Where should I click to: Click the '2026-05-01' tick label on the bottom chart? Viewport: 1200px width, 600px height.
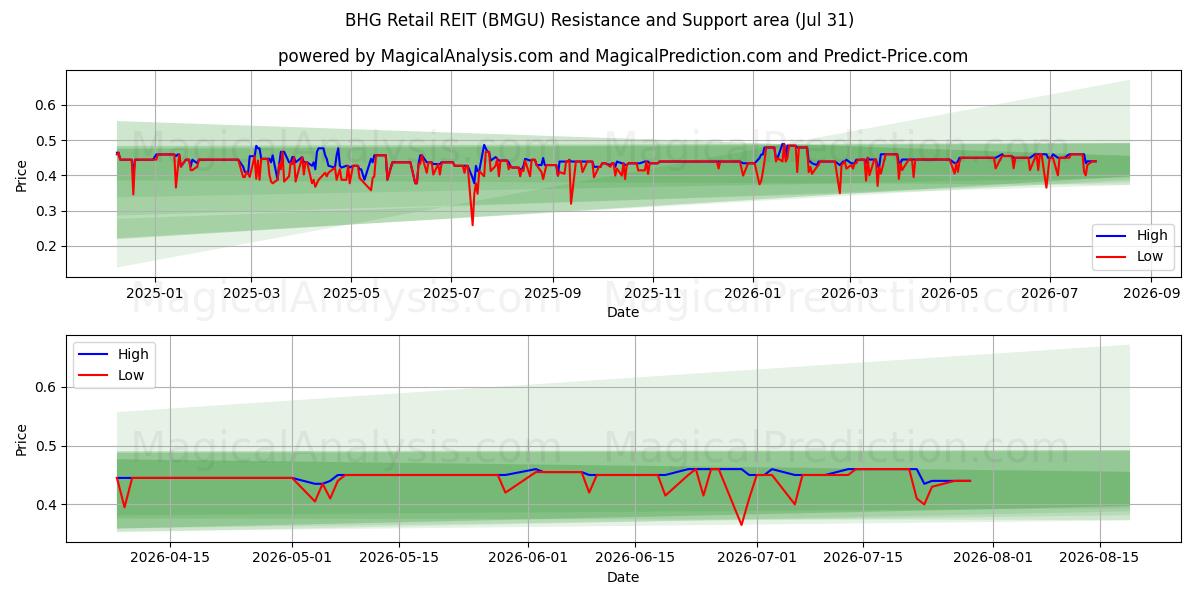click(293, 559)
